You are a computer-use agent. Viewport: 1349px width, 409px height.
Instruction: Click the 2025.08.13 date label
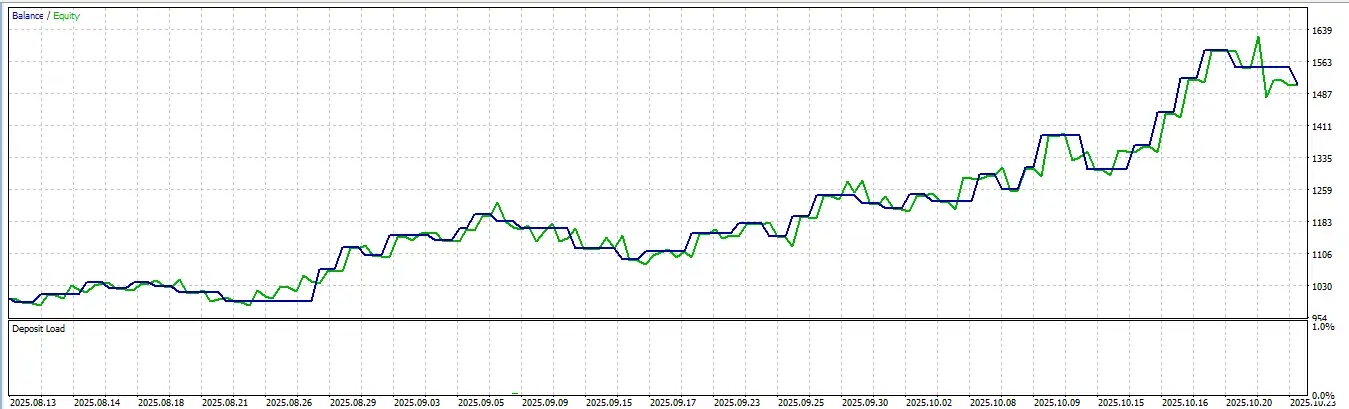click(32, 402)
